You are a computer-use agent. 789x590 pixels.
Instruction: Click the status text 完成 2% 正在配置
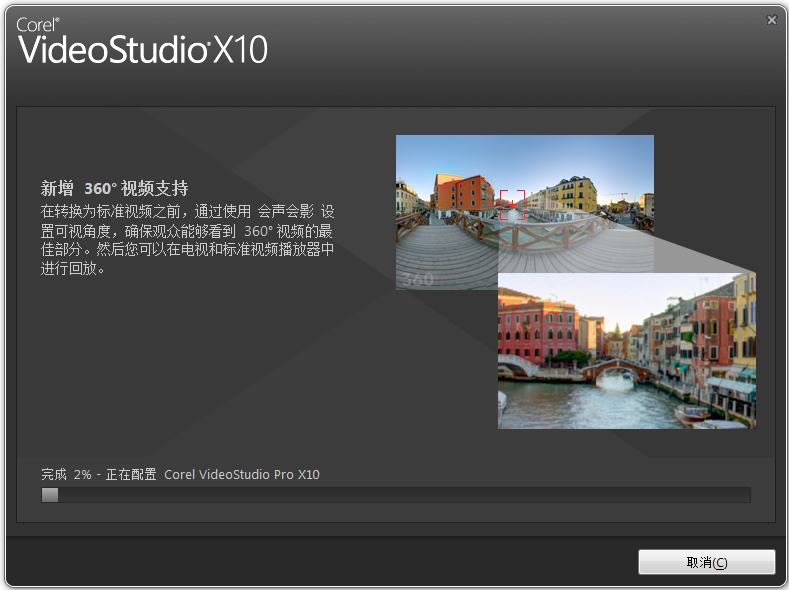pyautogui.click(x=98, y=474)
